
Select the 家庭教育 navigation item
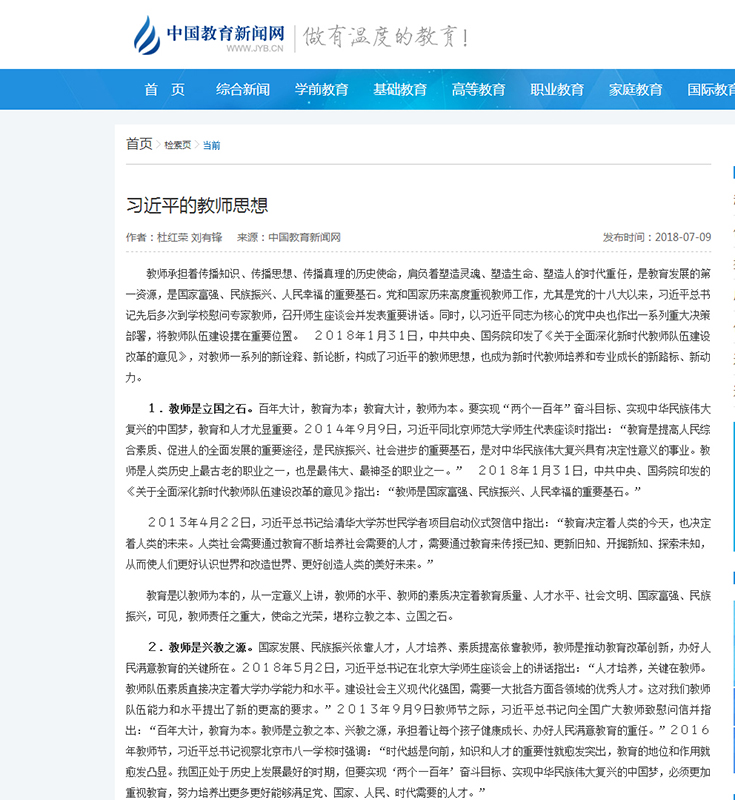[636, 89]
